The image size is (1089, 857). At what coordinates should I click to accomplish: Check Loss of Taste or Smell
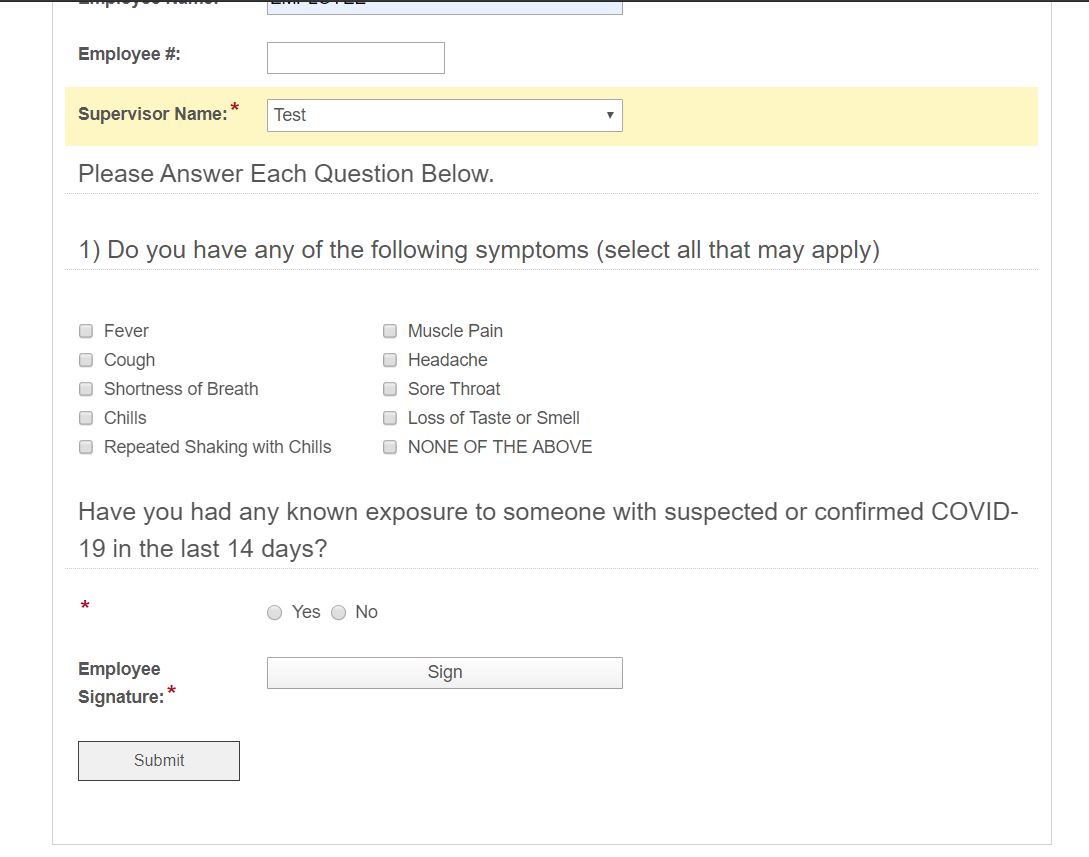click(390, 418)
